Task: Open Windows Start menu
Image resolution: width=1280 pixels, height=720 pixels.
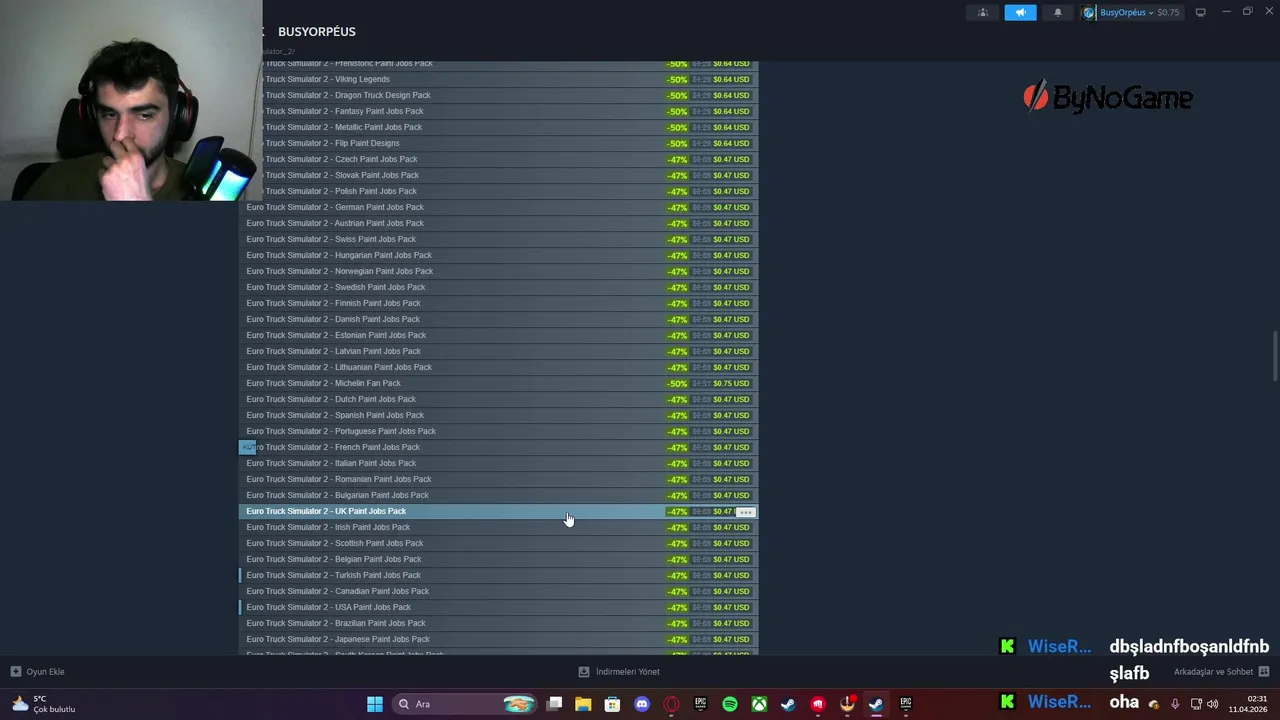Action: 375,704
